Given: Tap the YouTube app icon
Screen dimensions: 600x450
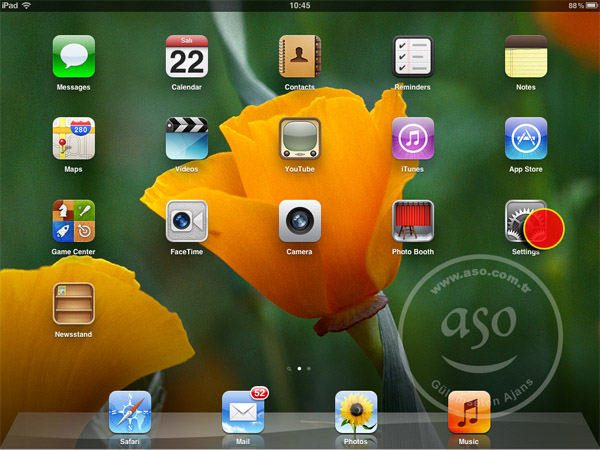Looking at the screenshot, I should (x=300, y=138).
